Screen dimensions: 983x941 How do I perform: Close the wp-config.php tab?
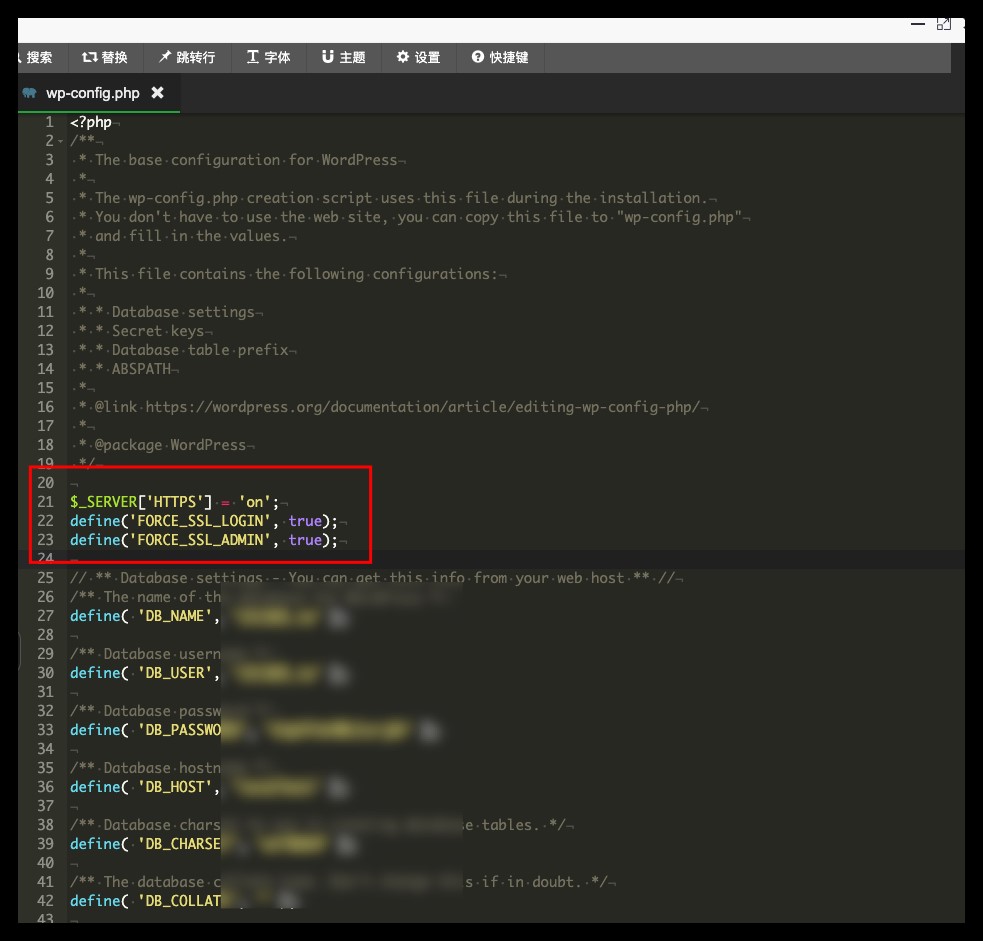(x=157, y=93)
